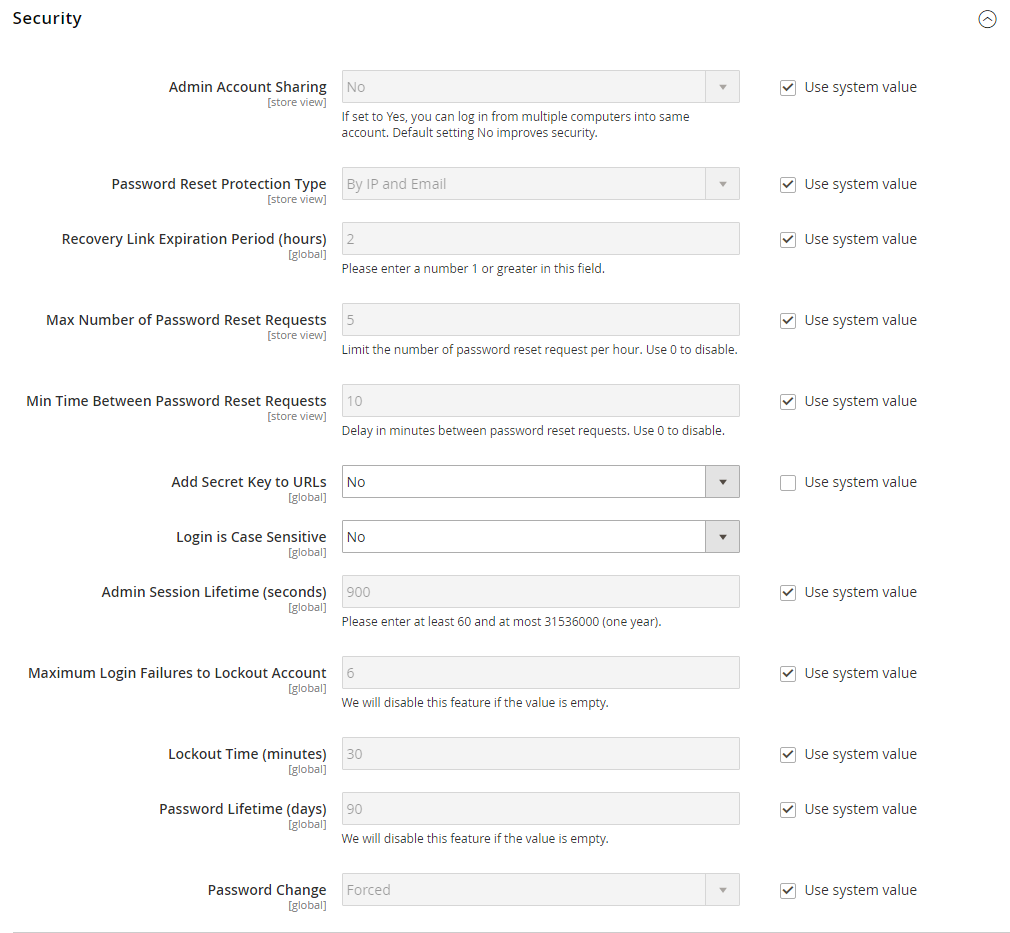
Task: Click the Max Number of Password Reset Requests field
Action: (540, 319)
